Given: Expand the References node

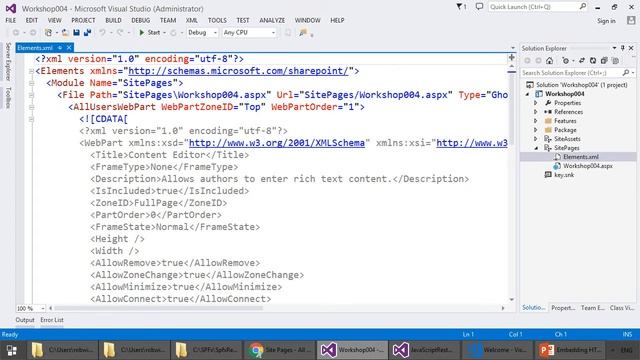Looking at the screenshot, I should click(x=536, y=112).
